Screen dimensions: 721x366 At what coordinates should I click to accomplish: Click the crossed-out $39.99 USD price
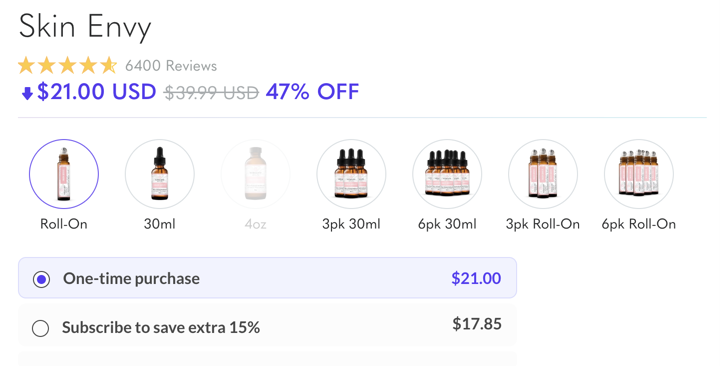[212, 93]
